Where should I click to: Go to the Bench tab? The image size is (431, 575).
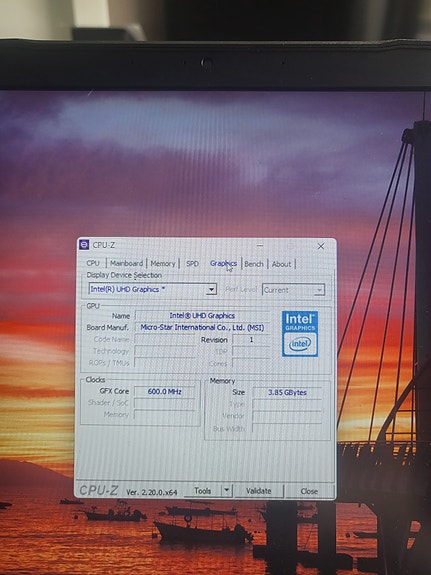tap(254, 264)
